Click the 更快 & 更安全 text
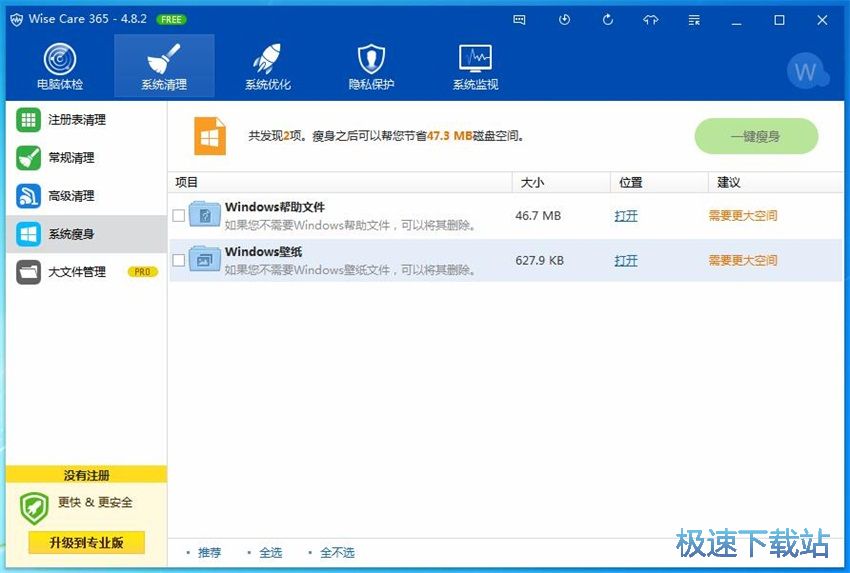850x573 pixels. tap(95, 502)
